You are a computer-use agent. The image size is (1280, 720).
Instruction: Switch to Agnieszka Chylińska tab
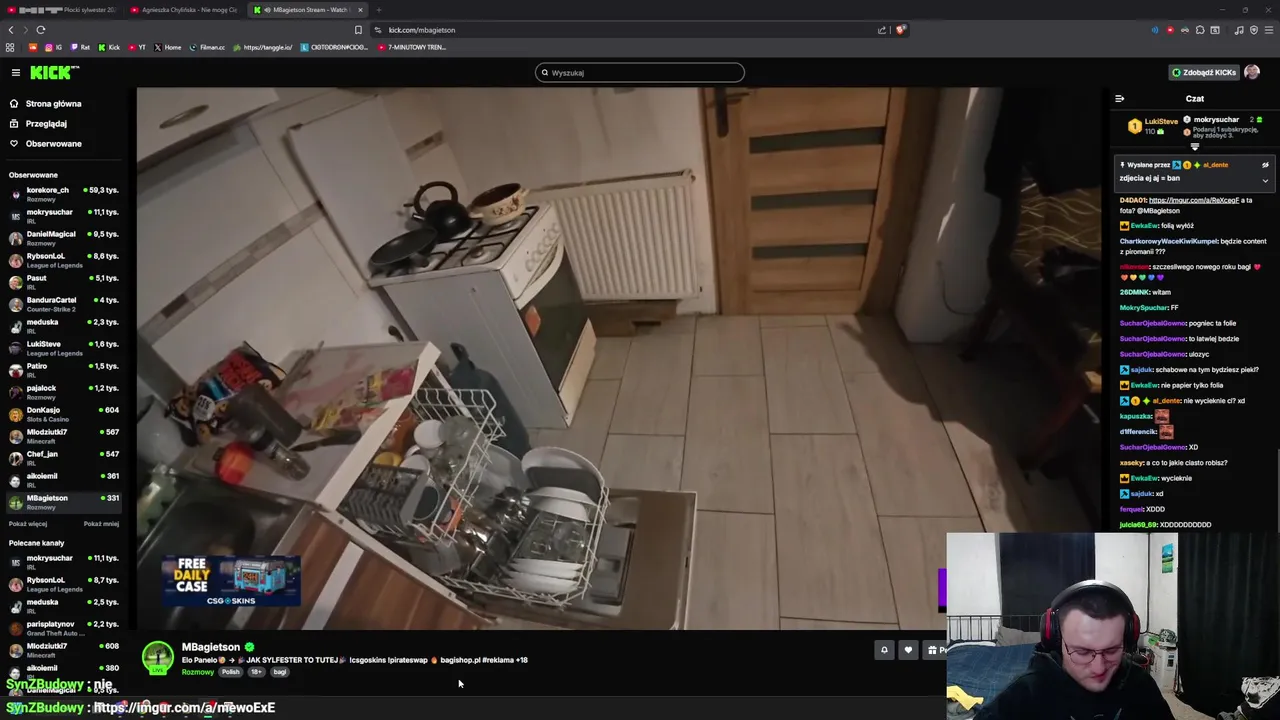186,10
